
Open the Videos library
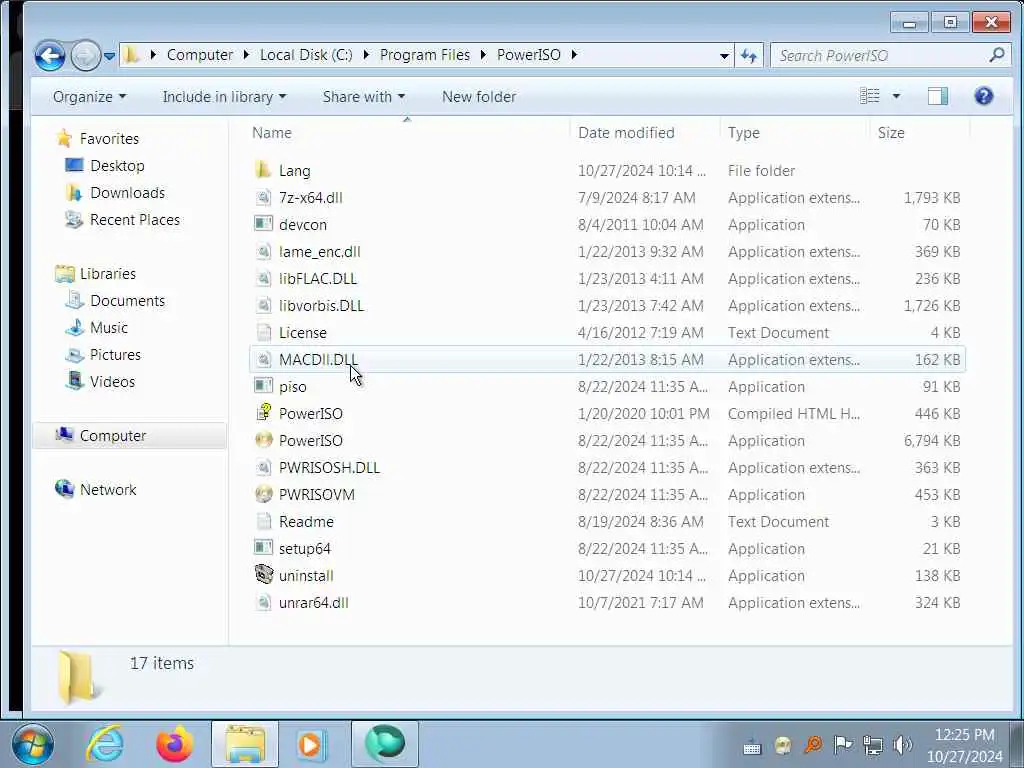point(112,382)
